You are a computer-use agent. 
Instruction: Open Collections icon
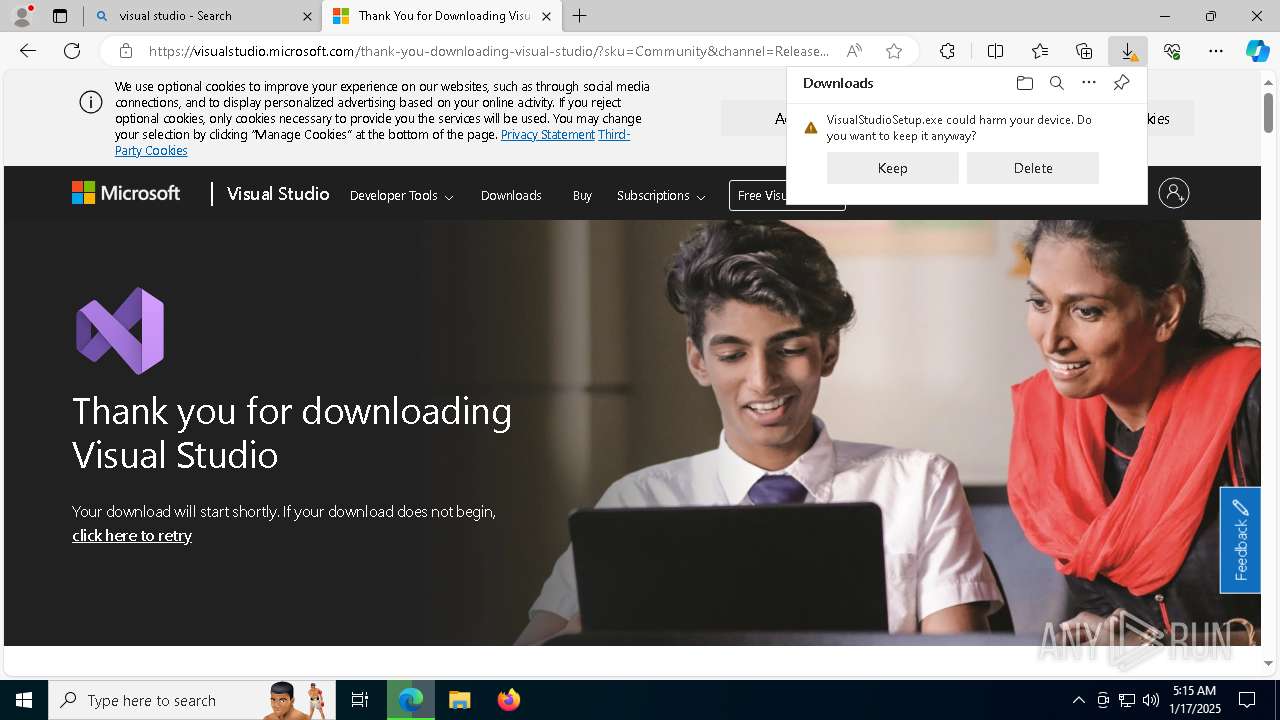(1084, 51)
